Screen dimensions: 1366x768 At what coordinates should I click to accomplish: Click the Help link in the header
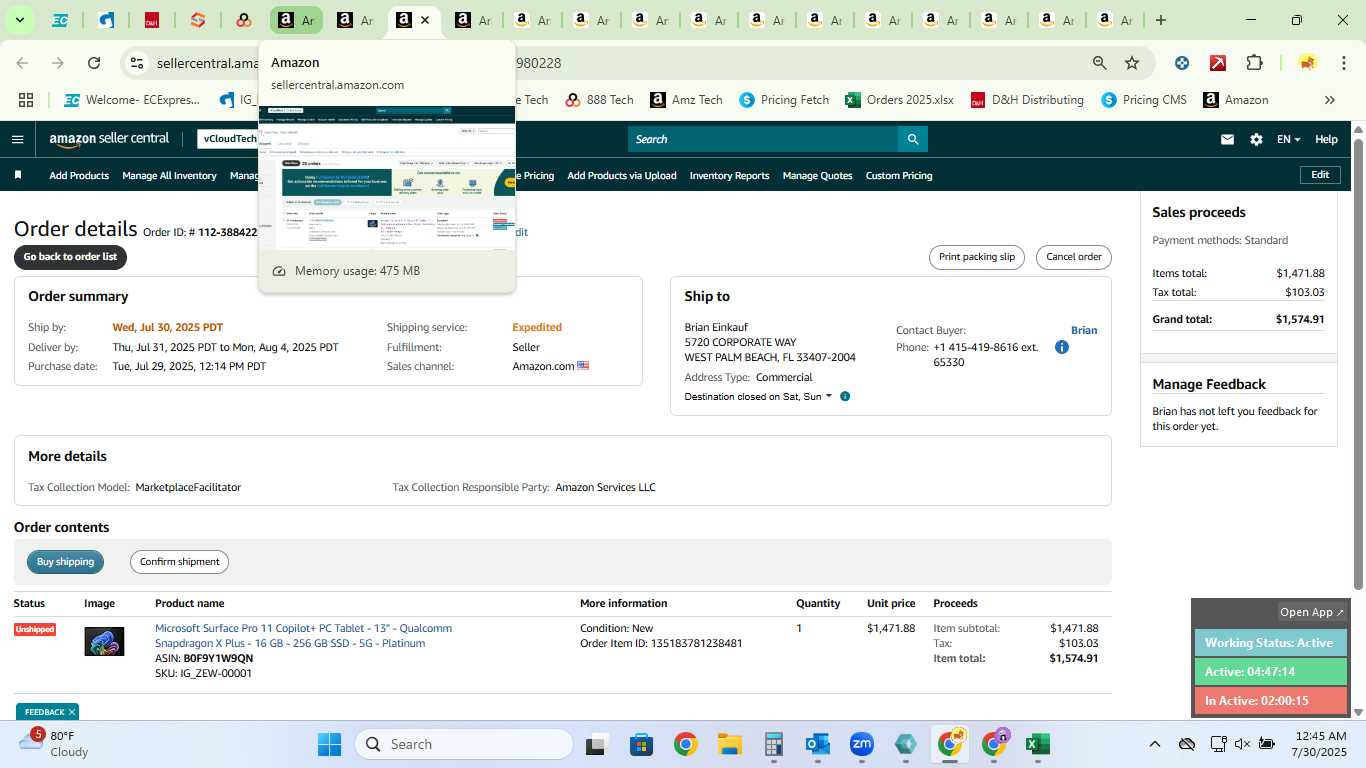click(1326, 140)
